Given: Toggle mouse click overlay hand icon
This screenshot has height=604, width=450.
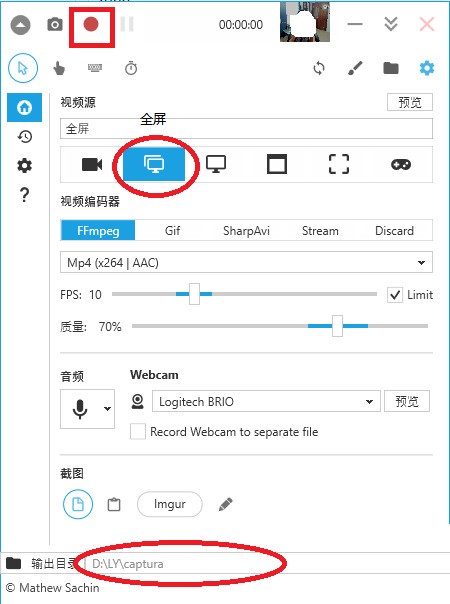Looking at the screenshot, I should [59, 69].
